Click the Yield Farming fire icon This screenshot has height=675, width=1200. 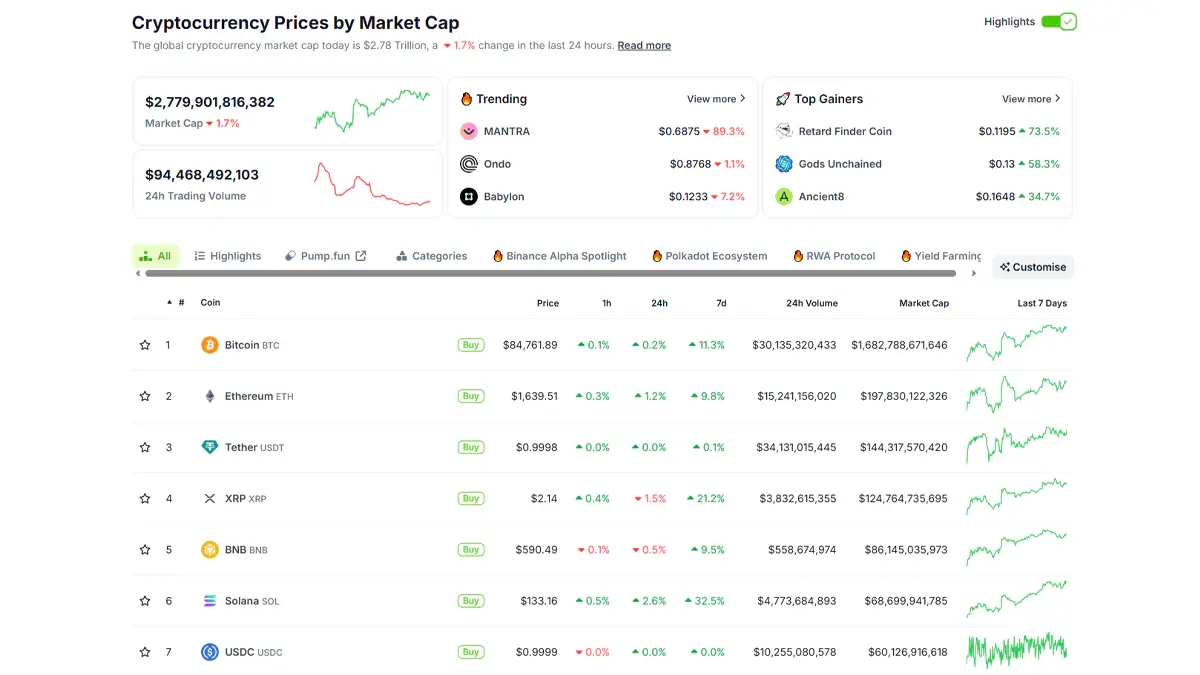point(906,256)
